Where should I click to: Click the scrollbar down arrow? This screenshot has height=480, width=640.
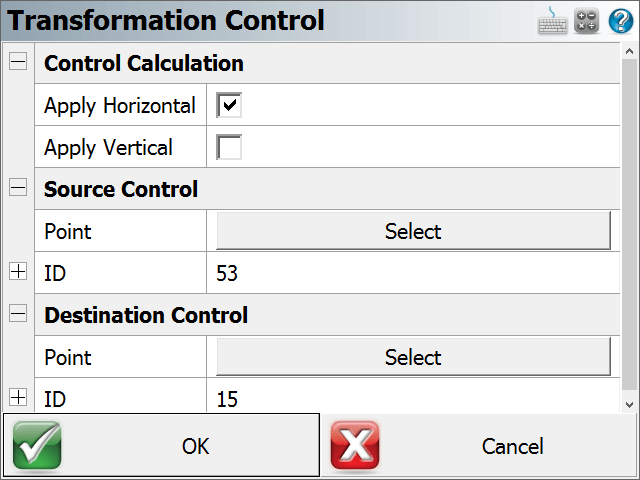pos(629,404)
